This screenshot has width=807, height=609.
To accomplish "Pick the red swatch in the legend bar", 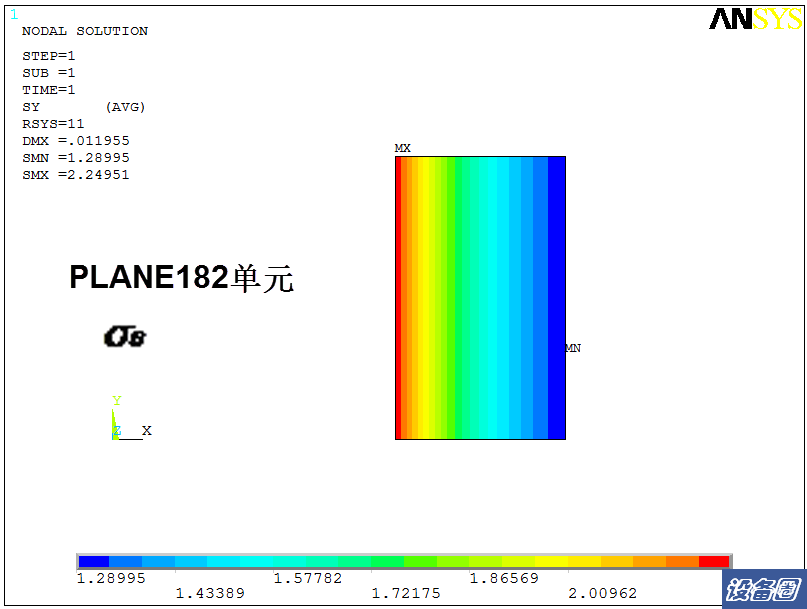I will coord(714,562).
